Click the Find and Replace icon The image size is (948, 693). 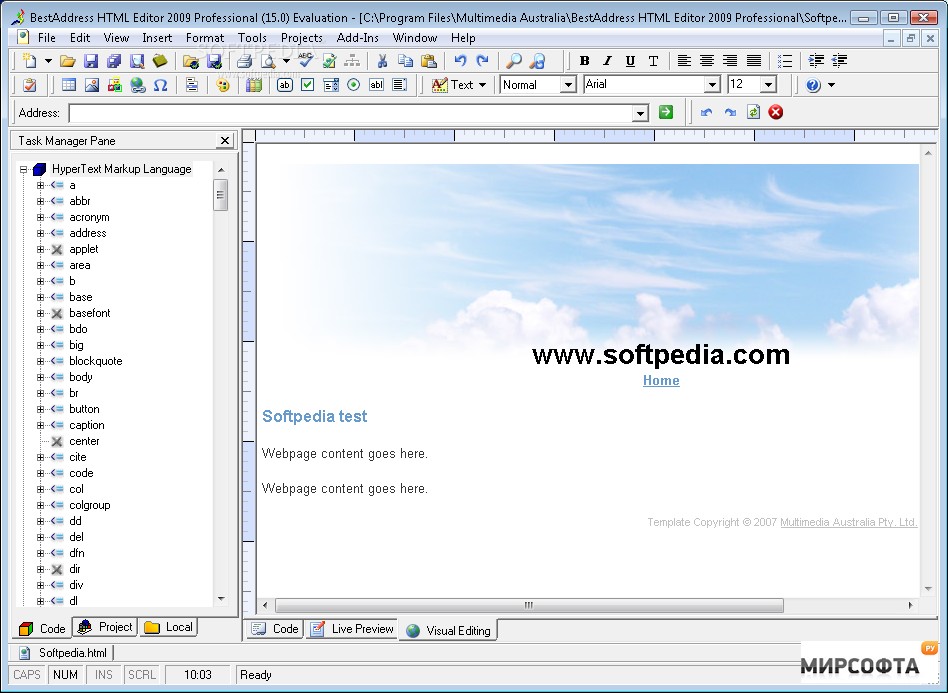click(537, 61)
